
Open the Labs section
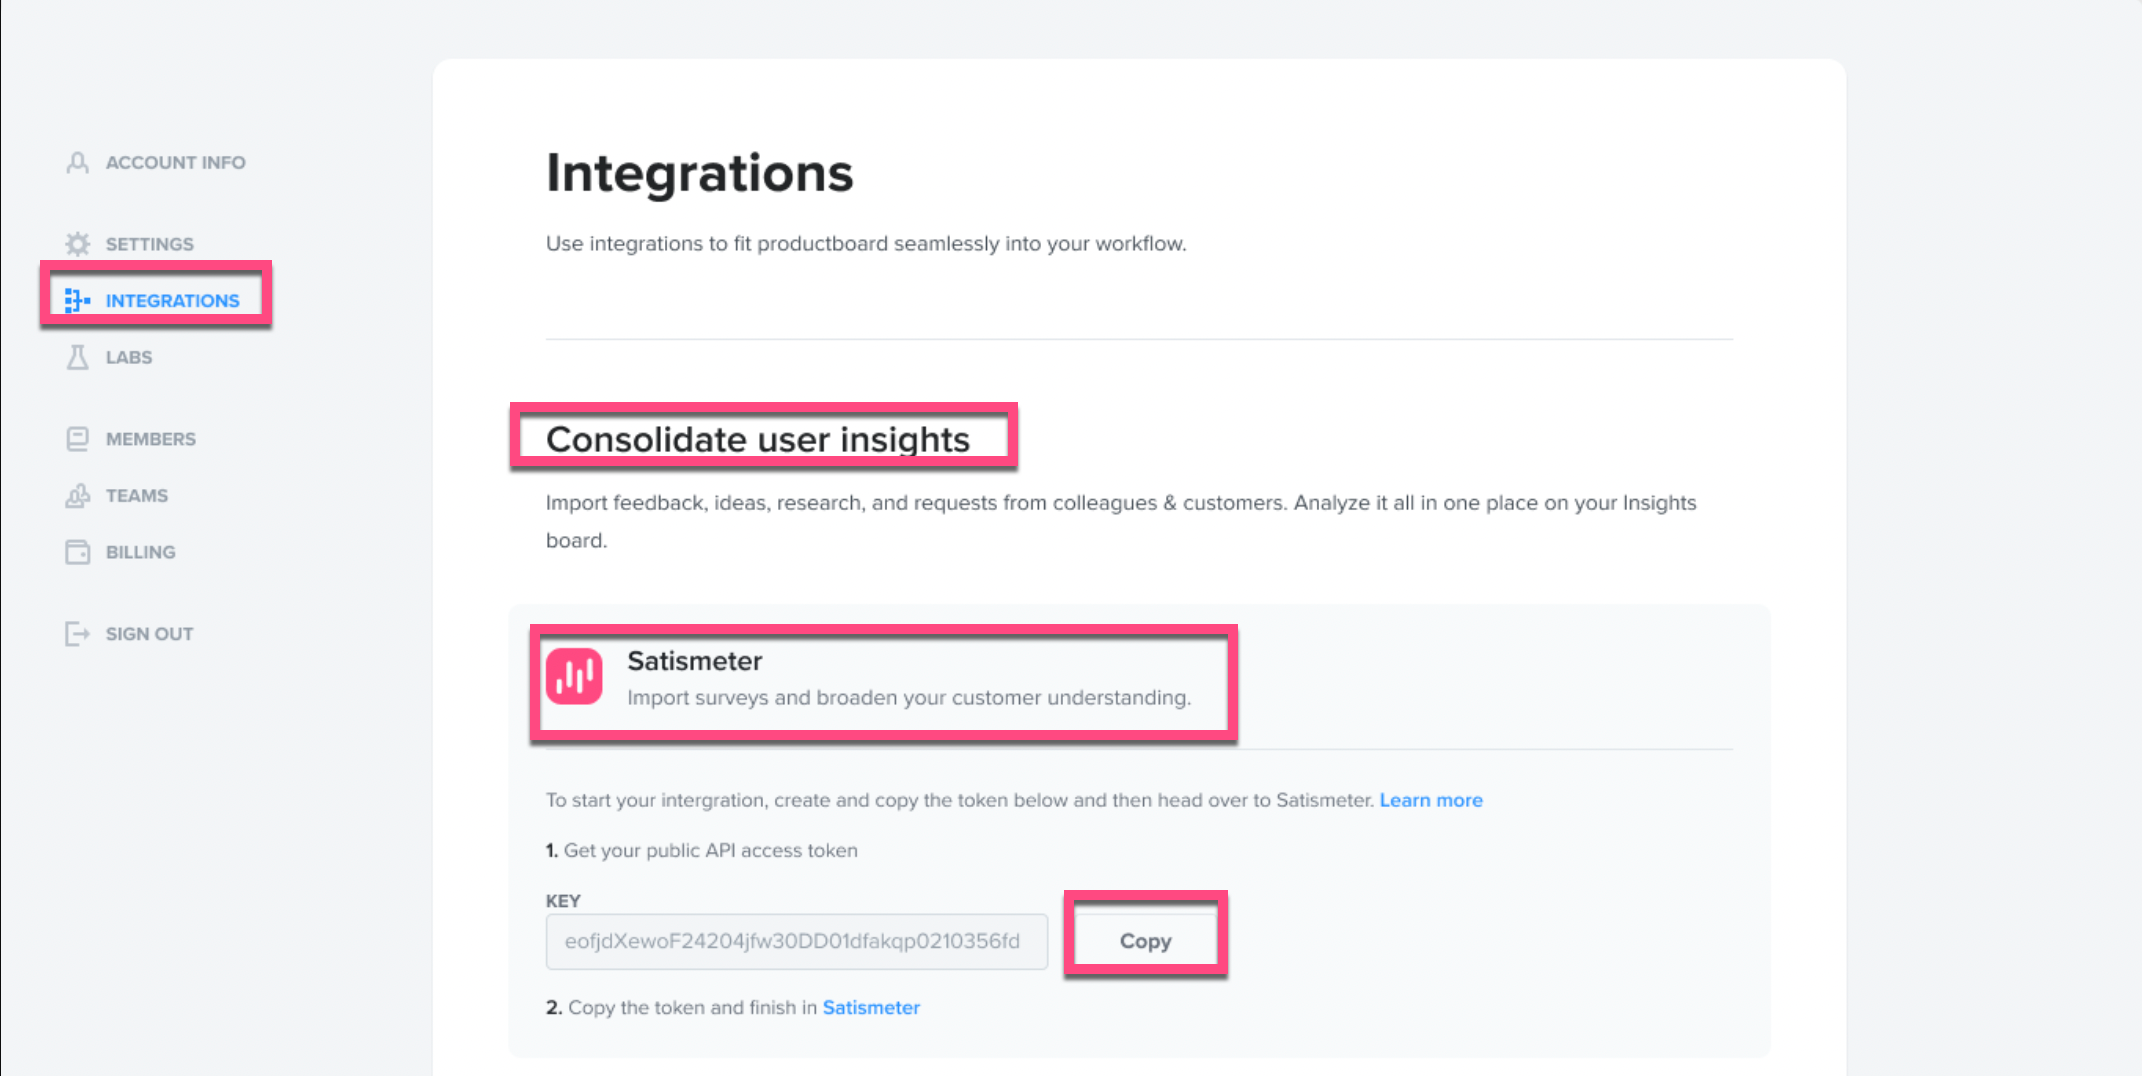tap(129, 357)
